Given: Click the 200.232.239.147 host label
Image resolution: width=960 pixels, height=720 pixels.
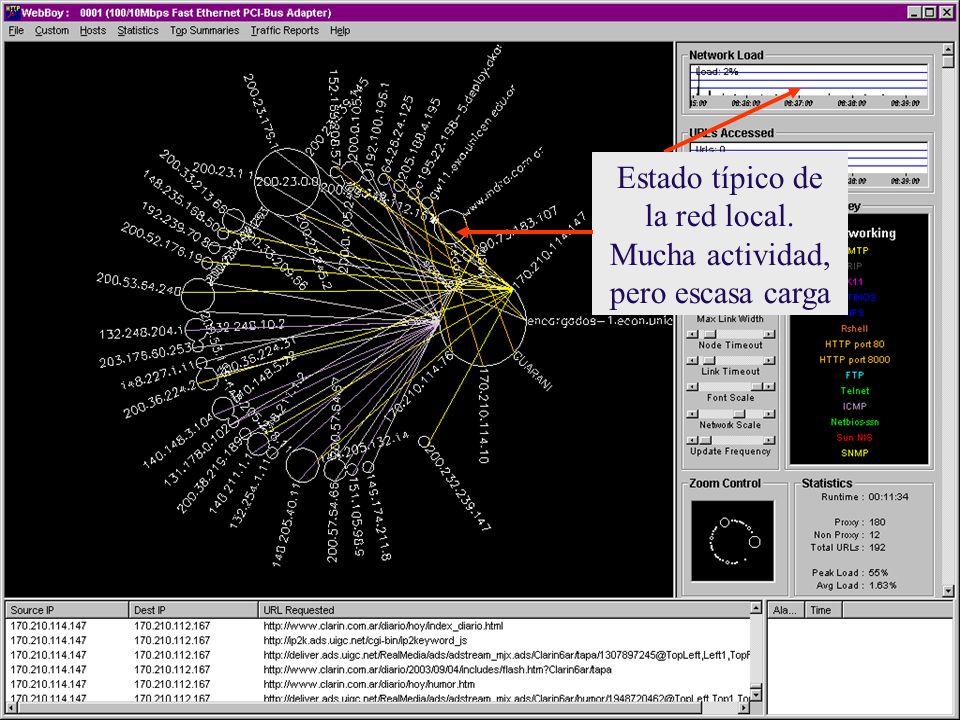Looking at the screenshot, I should click(458, 490).
